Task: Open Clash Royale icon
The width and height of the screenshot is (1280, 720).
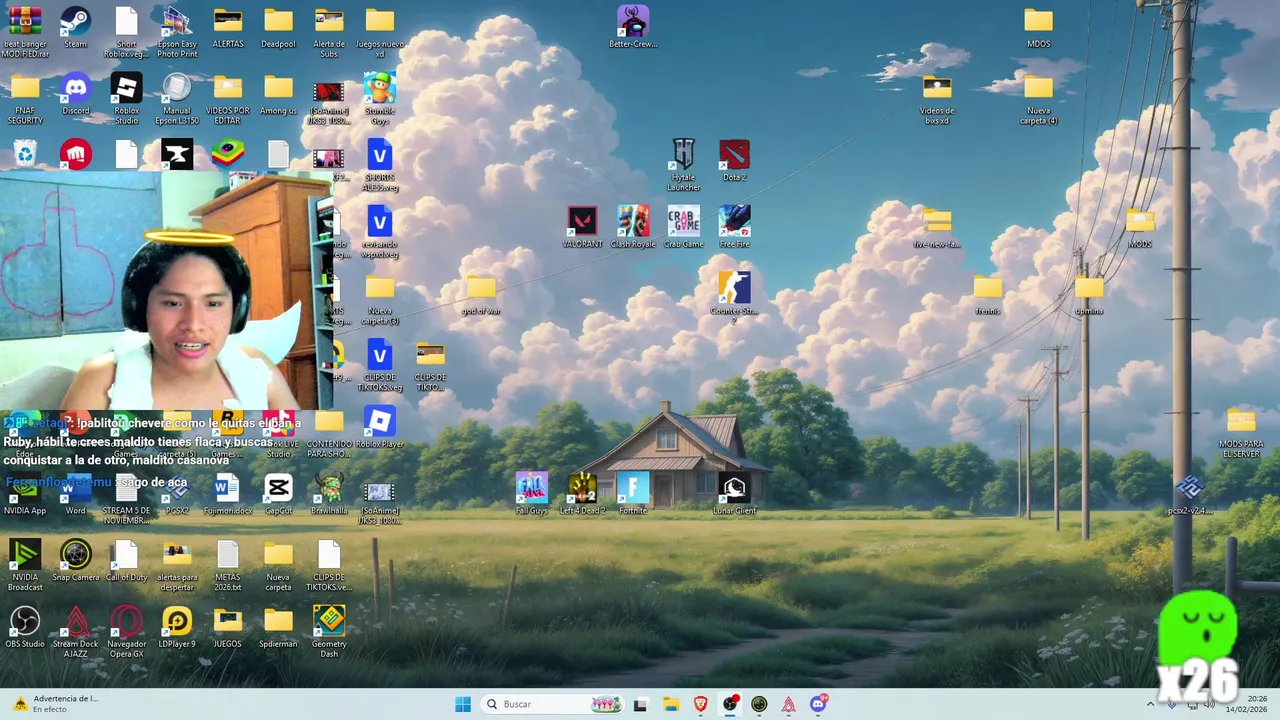Action: (x=633, y=227)
